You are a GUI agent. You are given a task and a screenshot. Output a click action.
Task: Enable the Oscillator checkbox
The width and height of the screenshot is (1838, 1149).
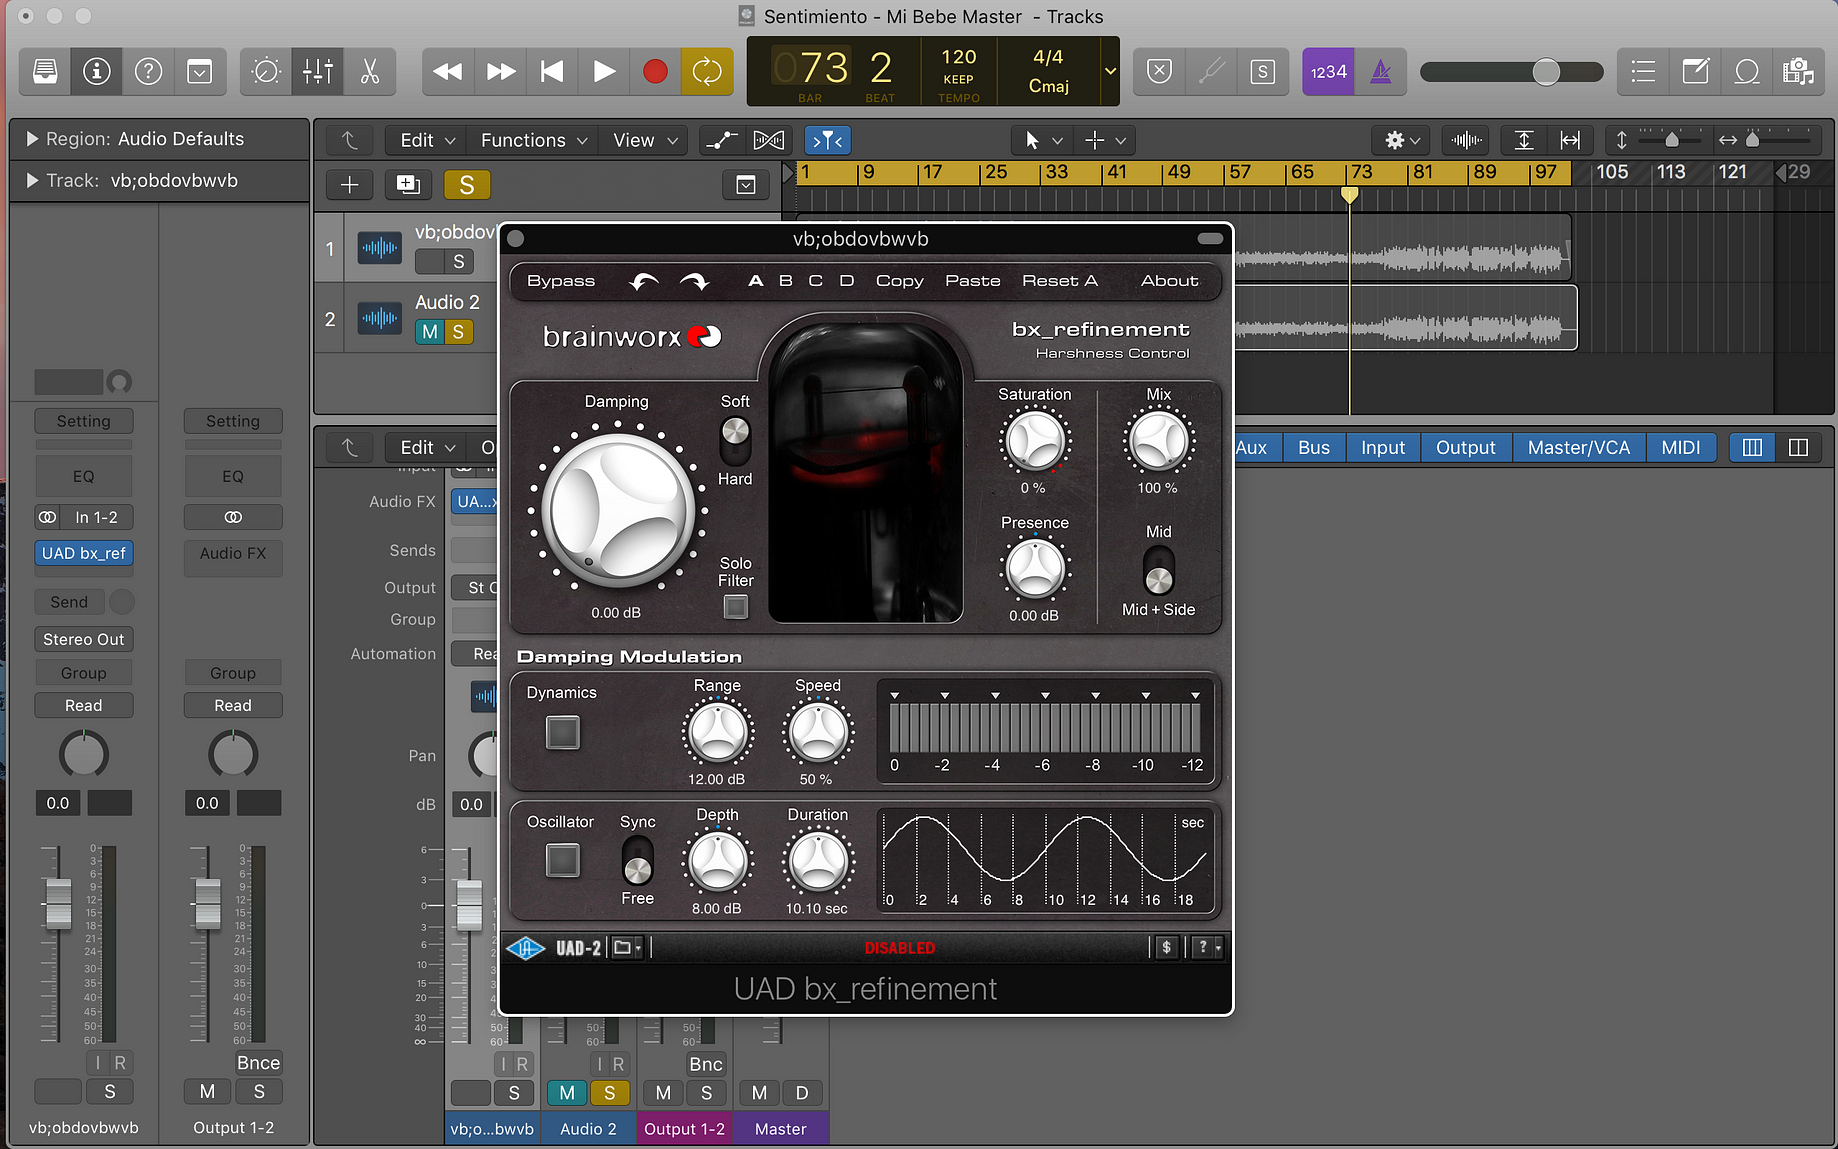click(562, 860)
